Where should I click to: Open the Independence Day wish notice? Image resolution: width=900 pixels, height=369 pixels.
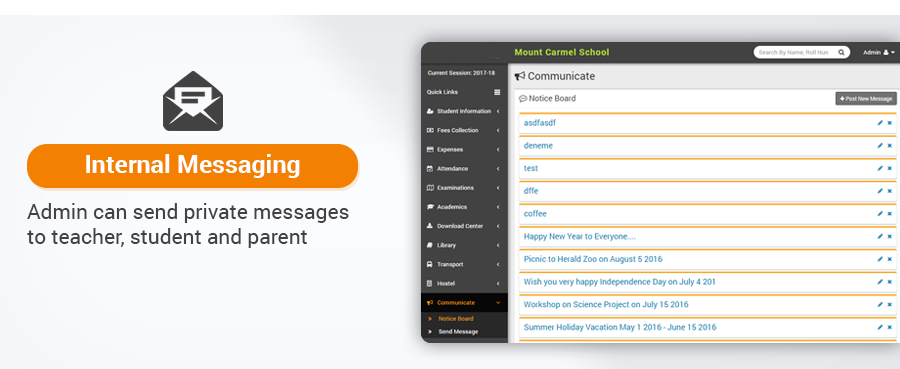(619, 282)
